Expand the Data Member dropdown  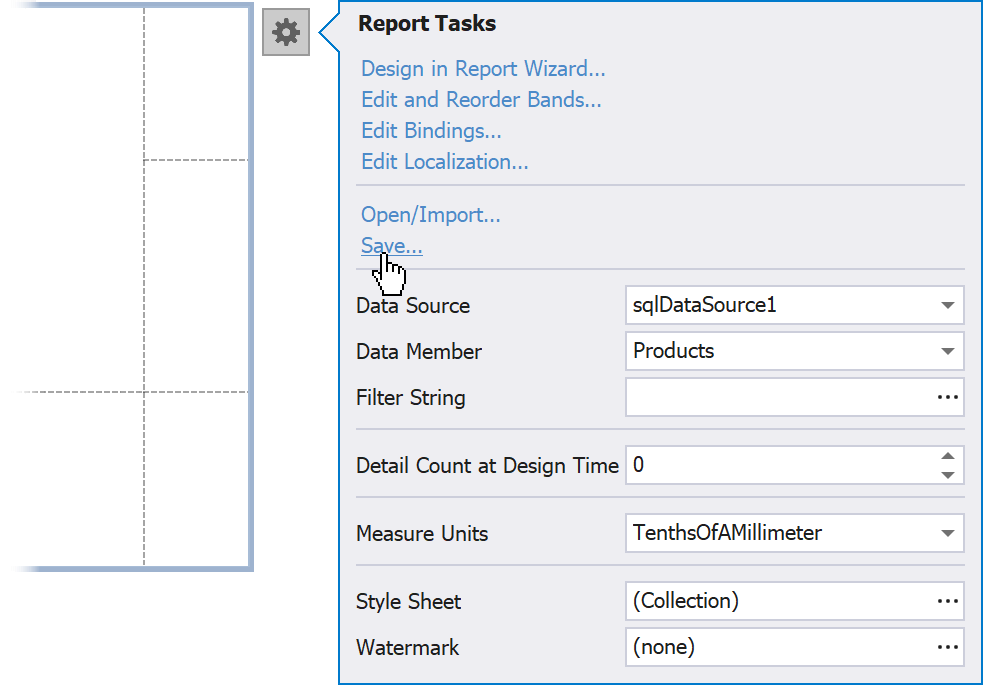947,352
